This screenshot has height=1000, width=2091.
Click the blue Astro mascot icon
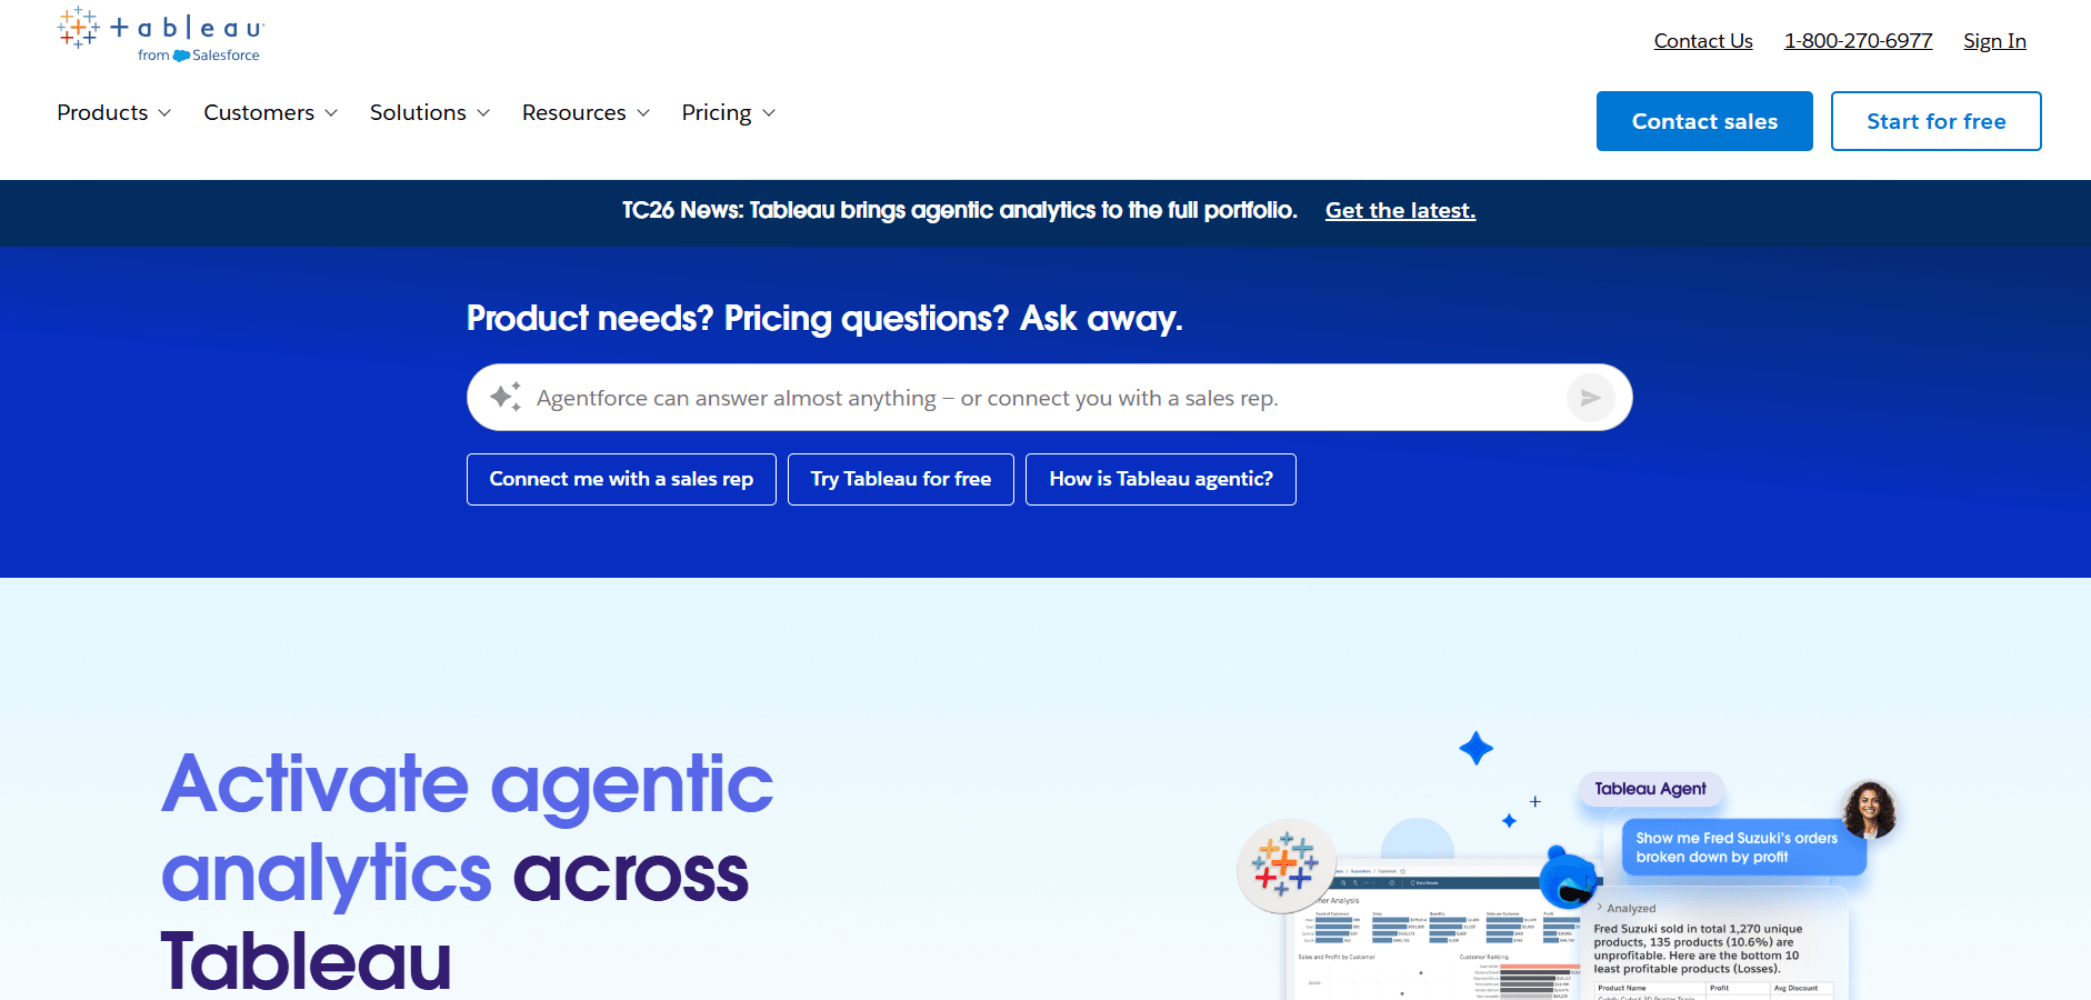pyautogui.click(x=1567, y=878)
